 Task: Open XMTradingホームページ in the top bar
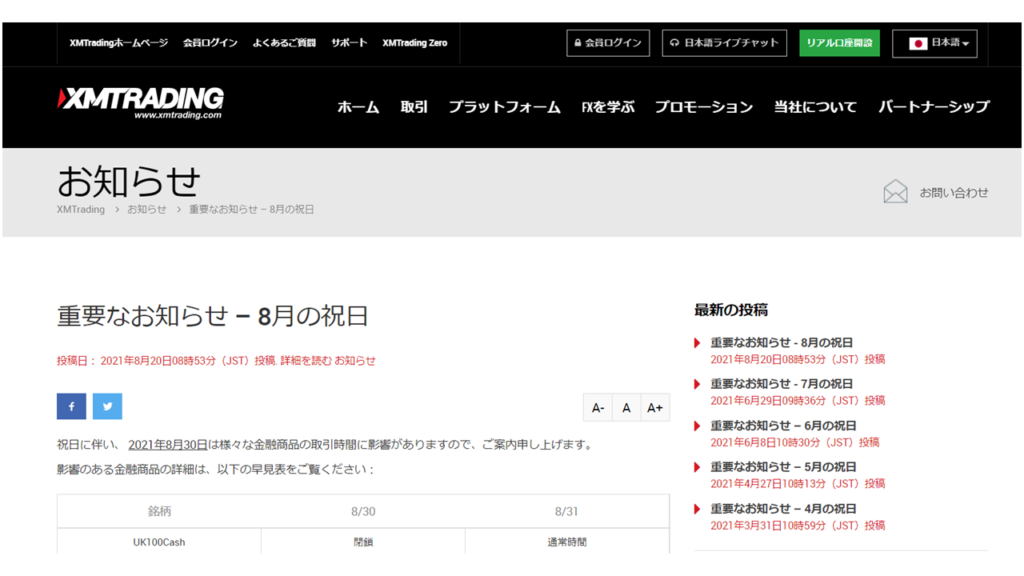pyautogui.click(x=119, y=43)
